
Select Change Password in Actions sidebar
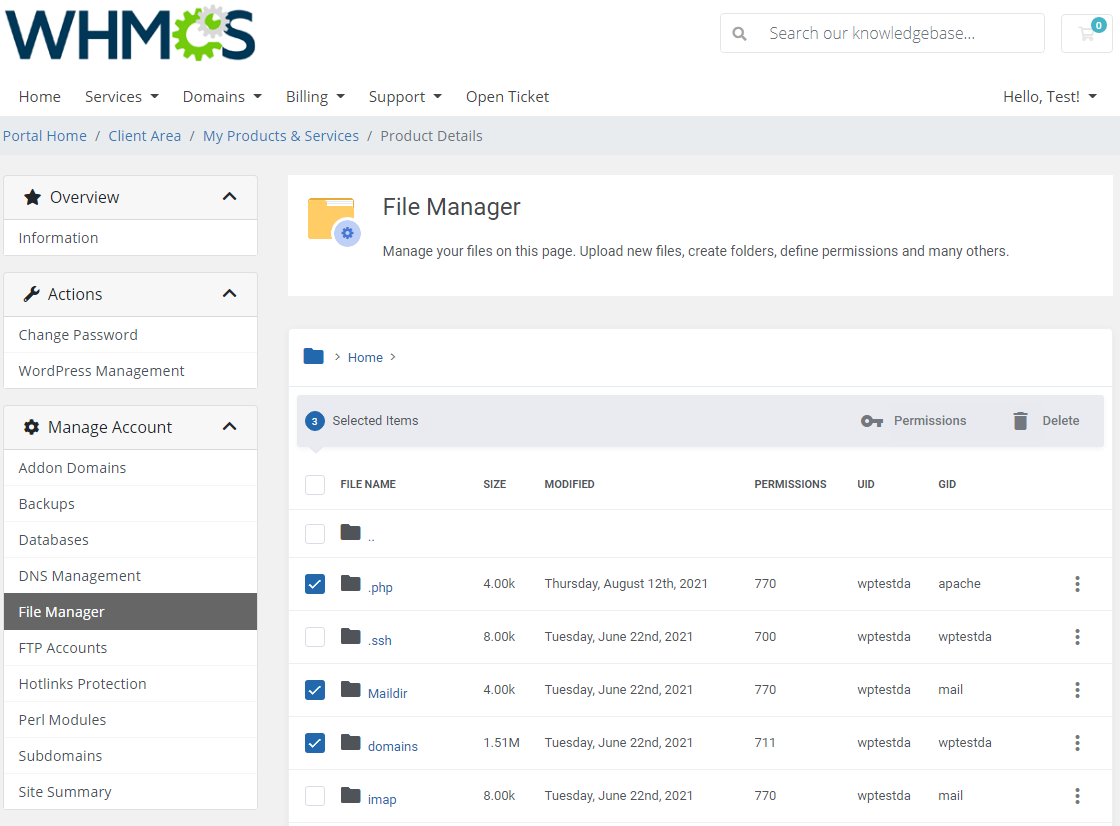point(131,335)
